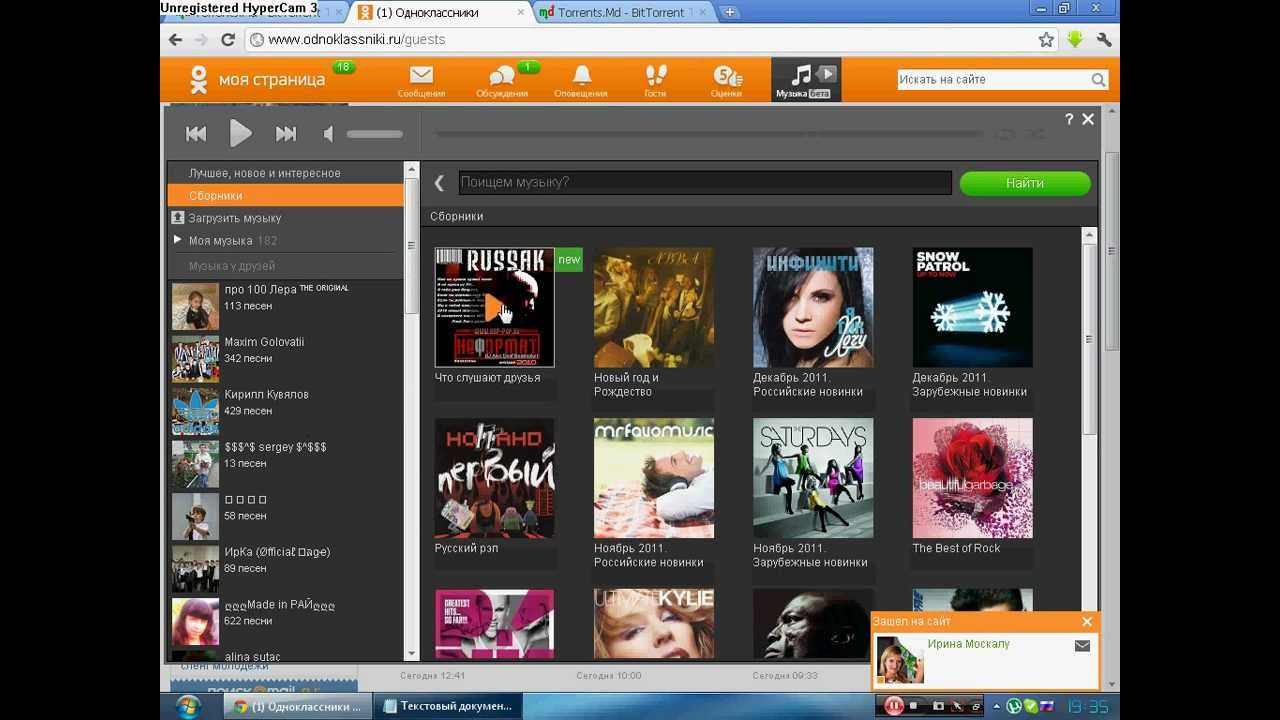Select the Сборники menu item
The height and width of the screenshot is (720, 1280).
coord(285,196)
